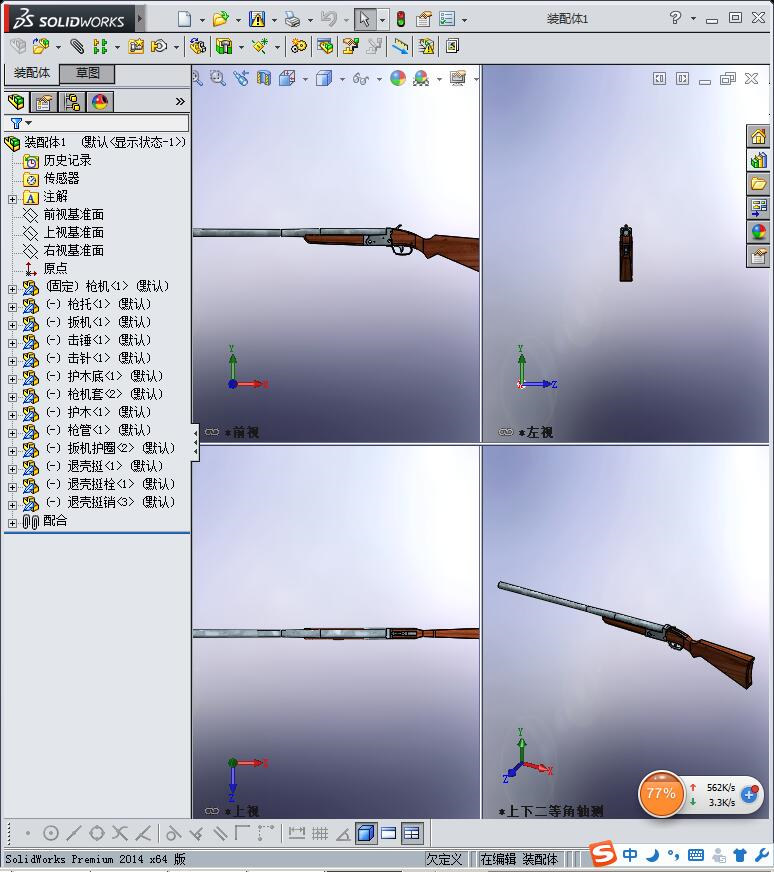Open the PropertyManager tab
The image size is (774, 872).
click(x=43, y=102)
